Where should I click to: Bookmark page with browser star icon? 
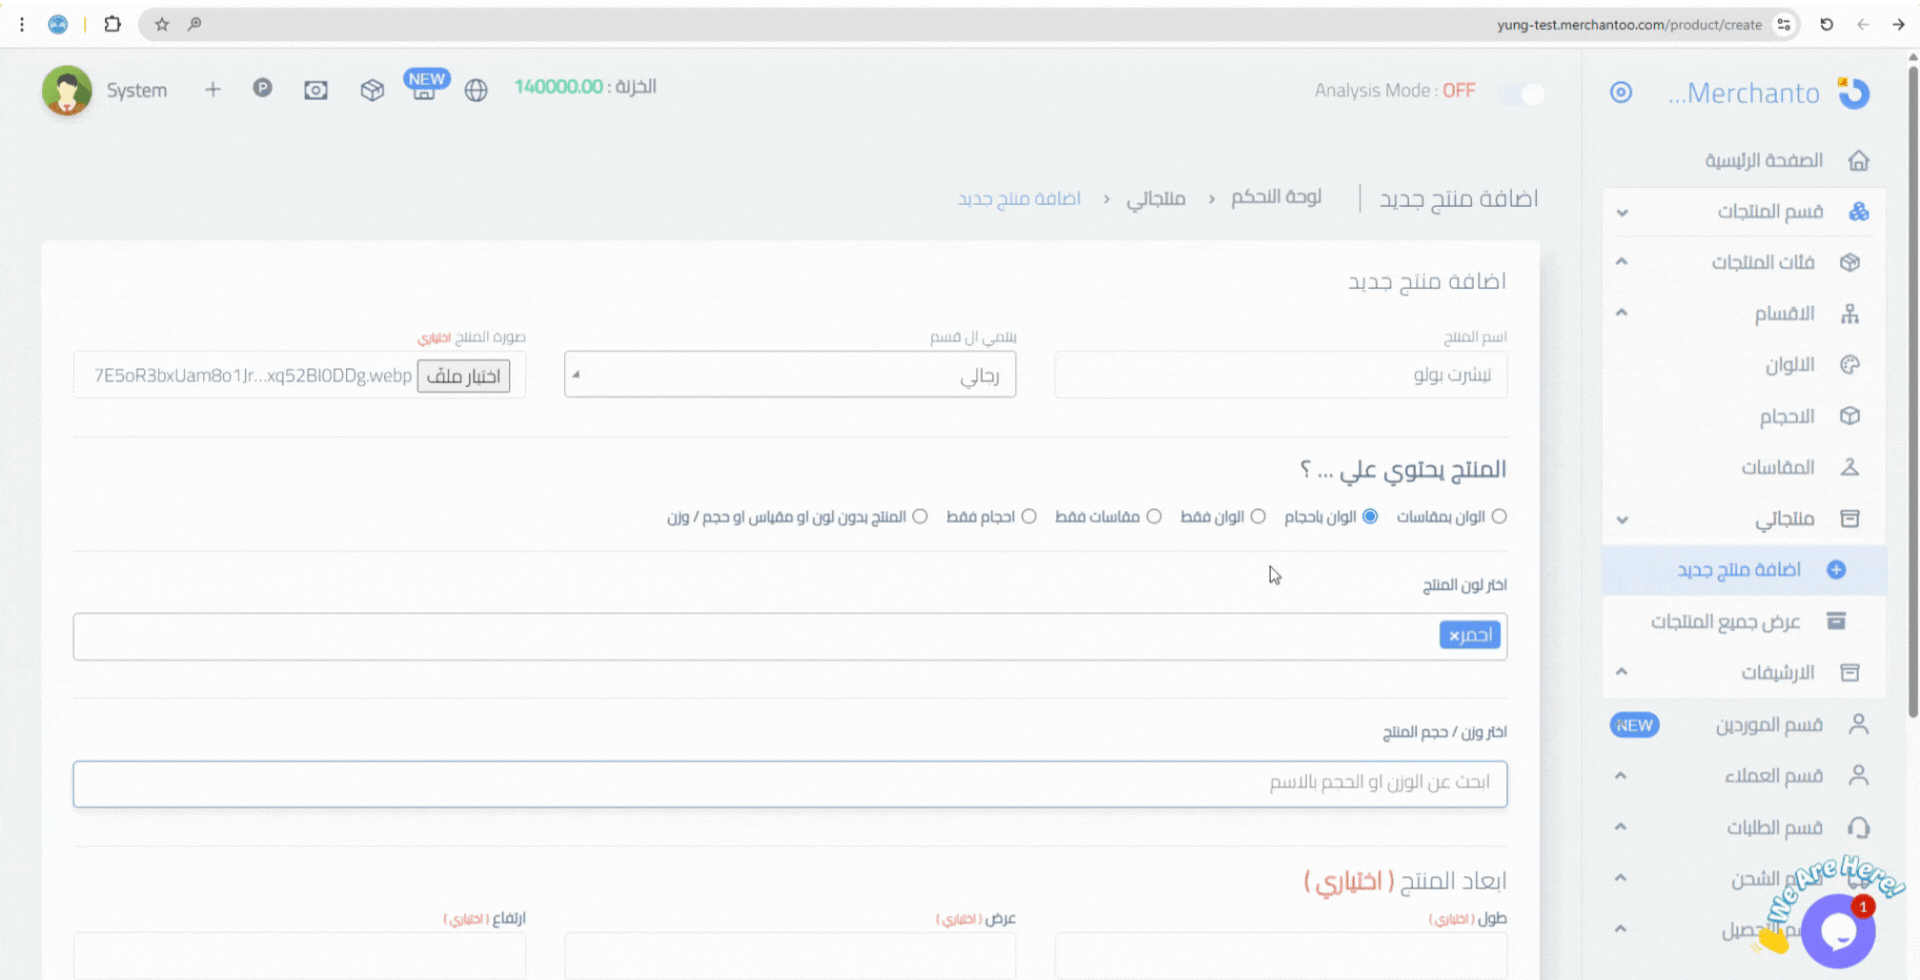[x=162, y=24]
